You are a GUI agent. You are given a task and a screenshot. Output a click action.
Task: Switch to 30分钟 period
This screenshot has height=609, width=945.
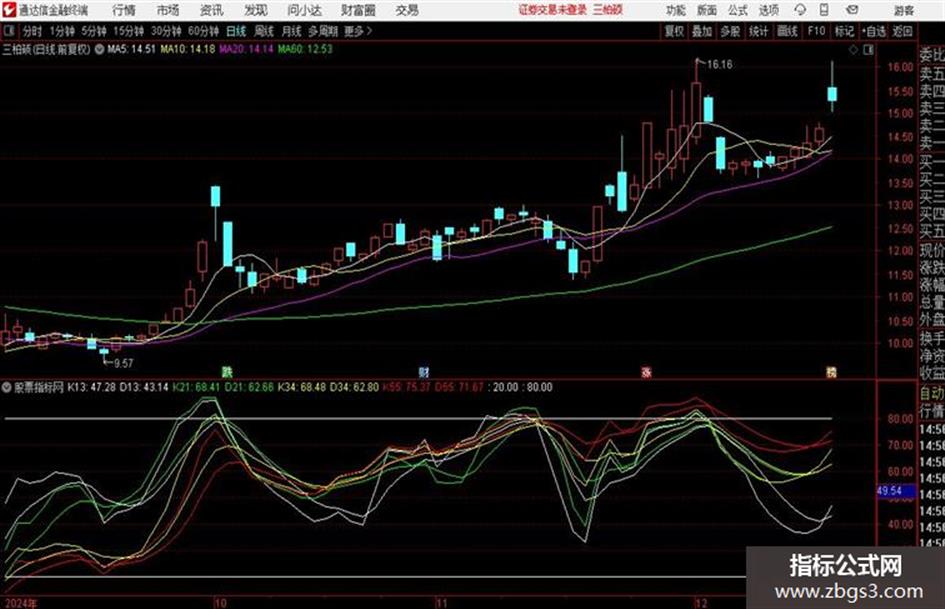point(166,31)
